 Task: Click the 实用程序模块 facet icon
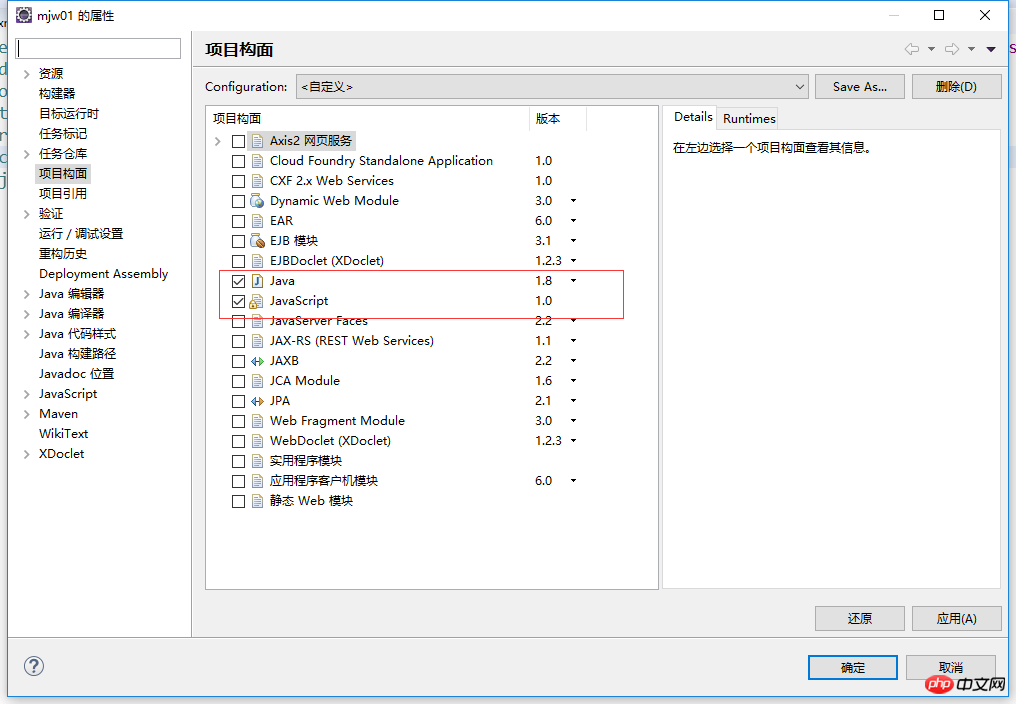pos(257,461)
